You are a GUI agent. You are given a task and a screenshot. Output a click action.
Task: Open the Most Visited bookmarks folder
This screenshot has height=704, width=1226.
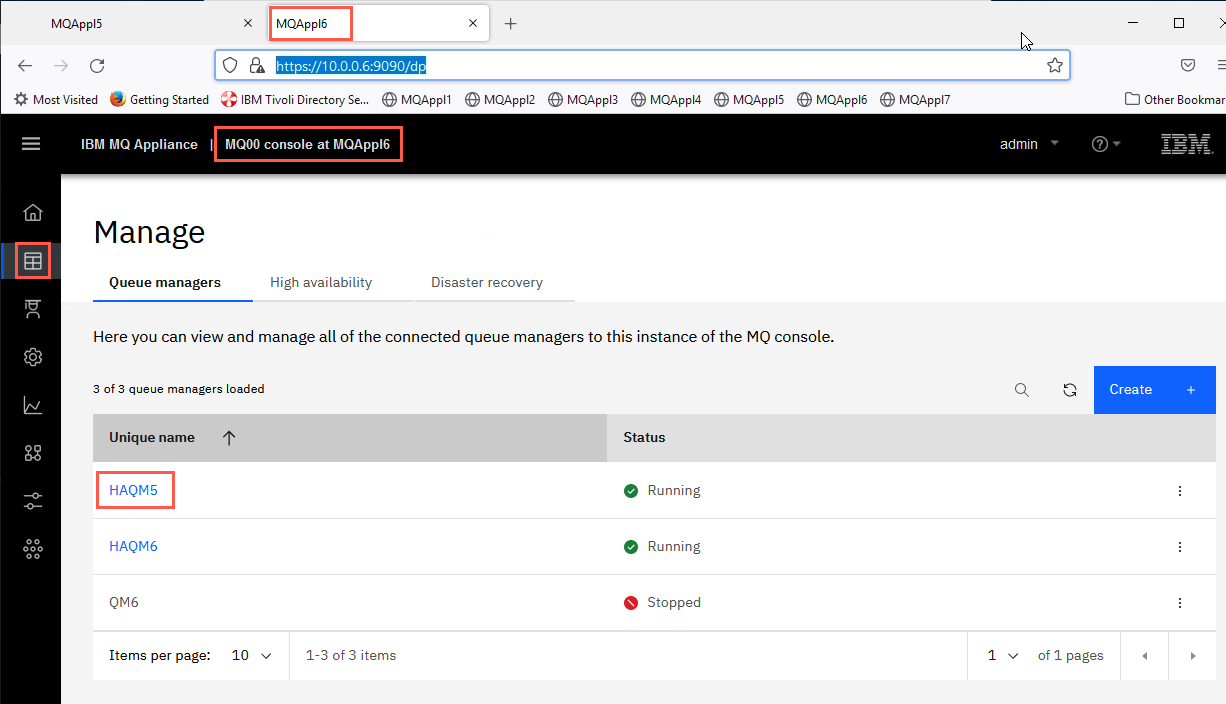coord(56,99)
